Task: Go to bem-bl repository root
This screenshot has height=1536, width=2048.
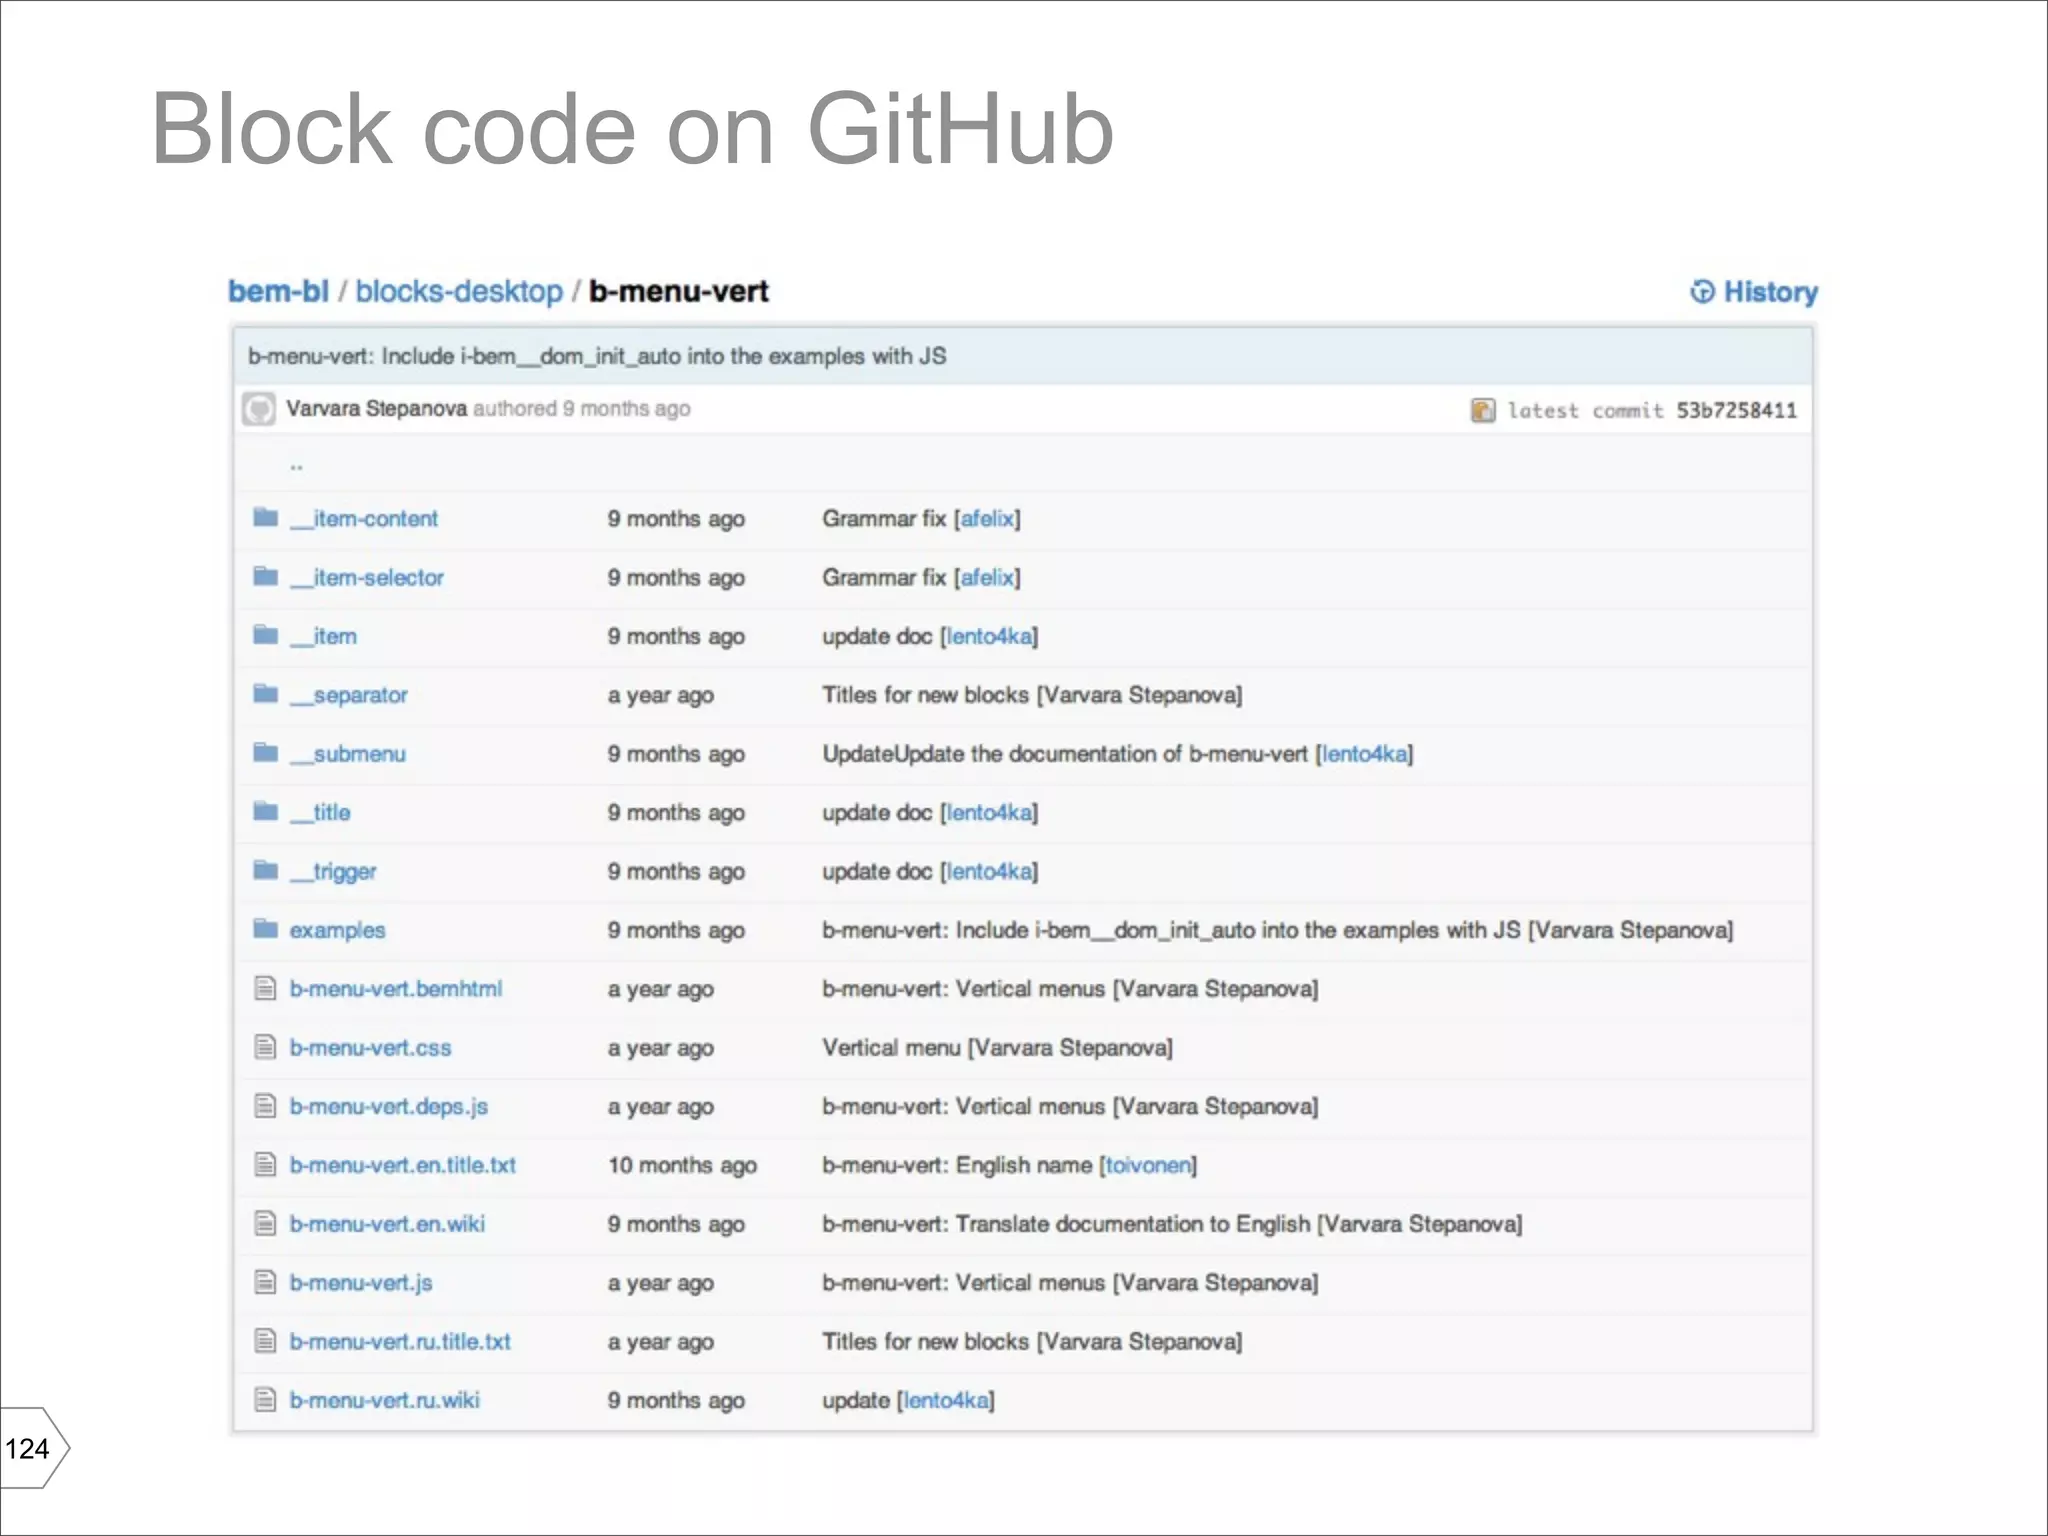Action: (278, 291)
